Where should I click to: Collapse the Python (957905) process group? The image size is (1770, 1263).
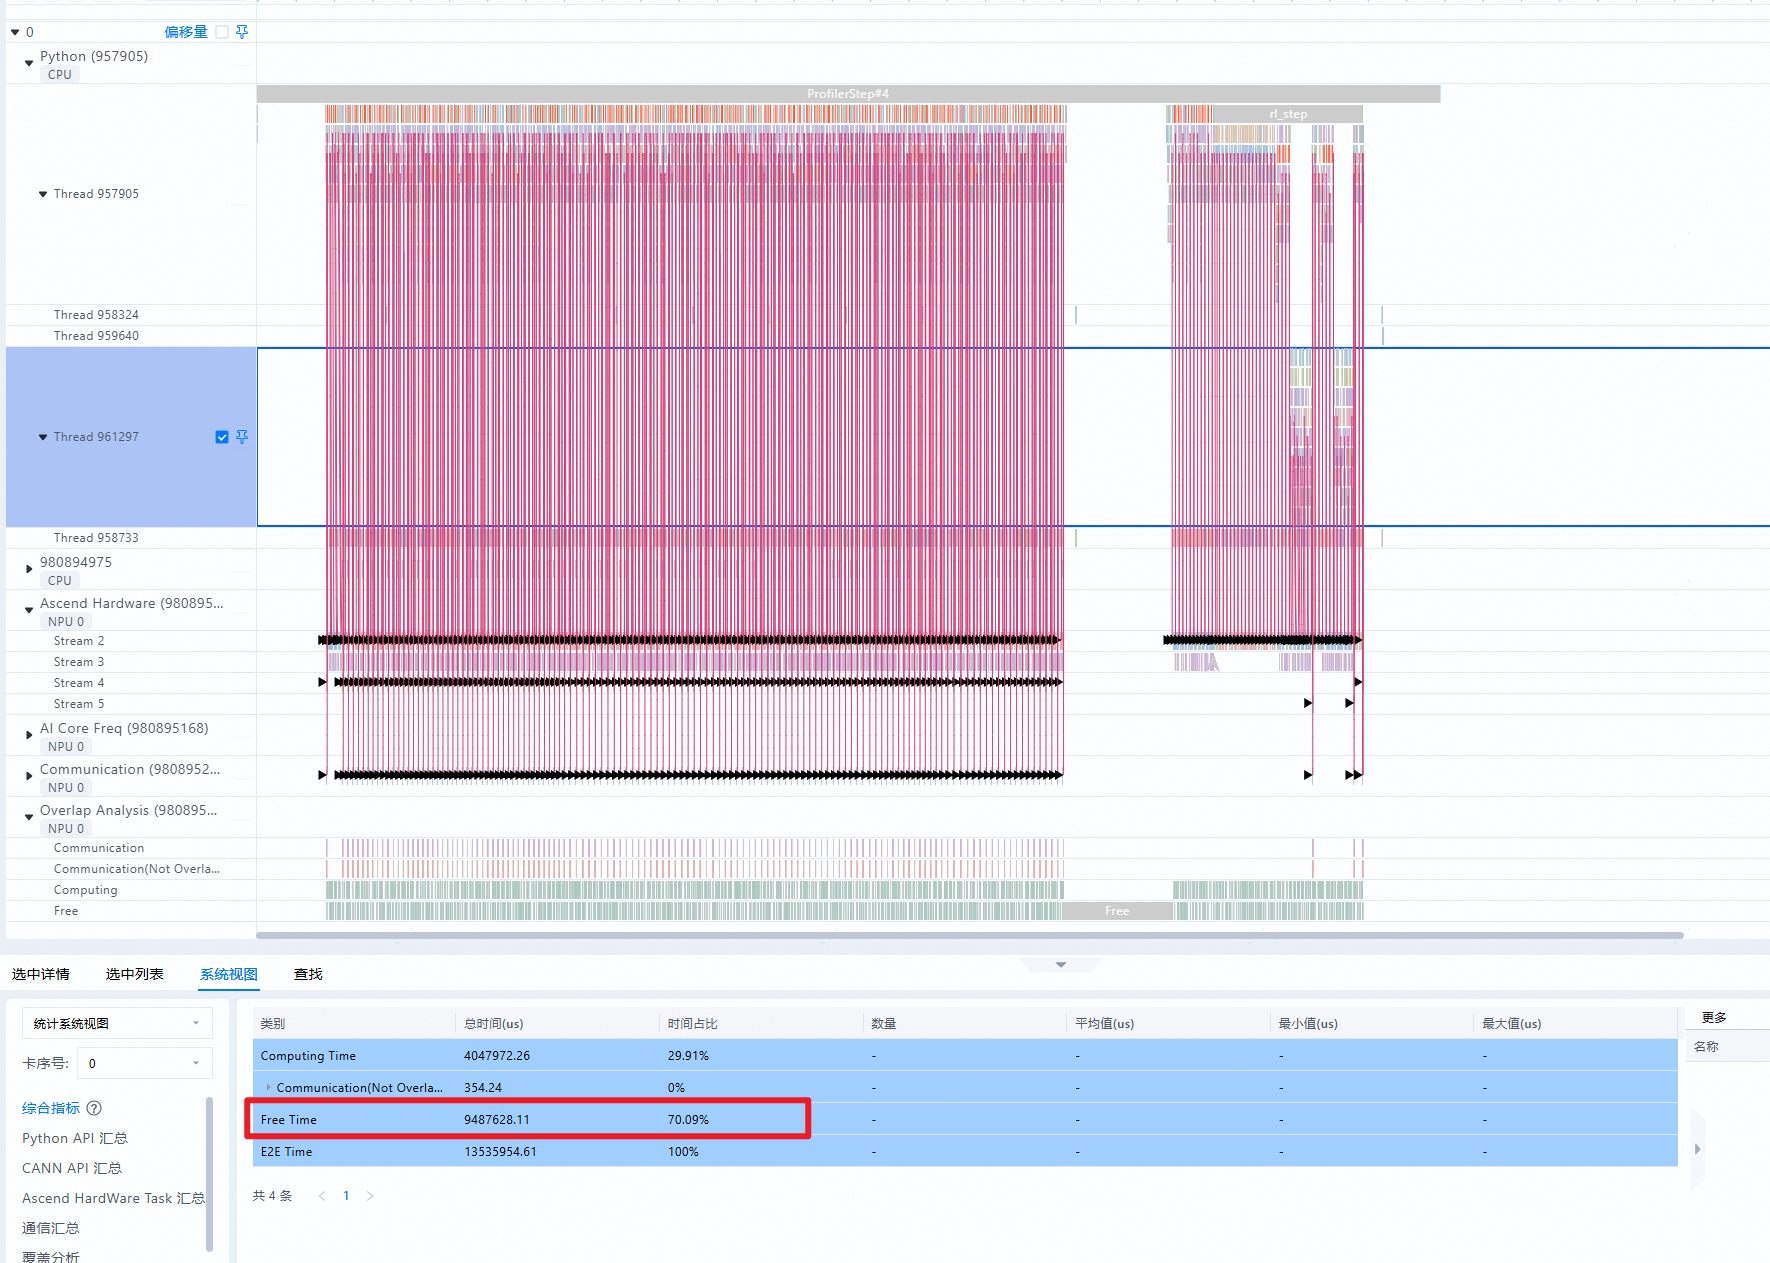point(29,63)
